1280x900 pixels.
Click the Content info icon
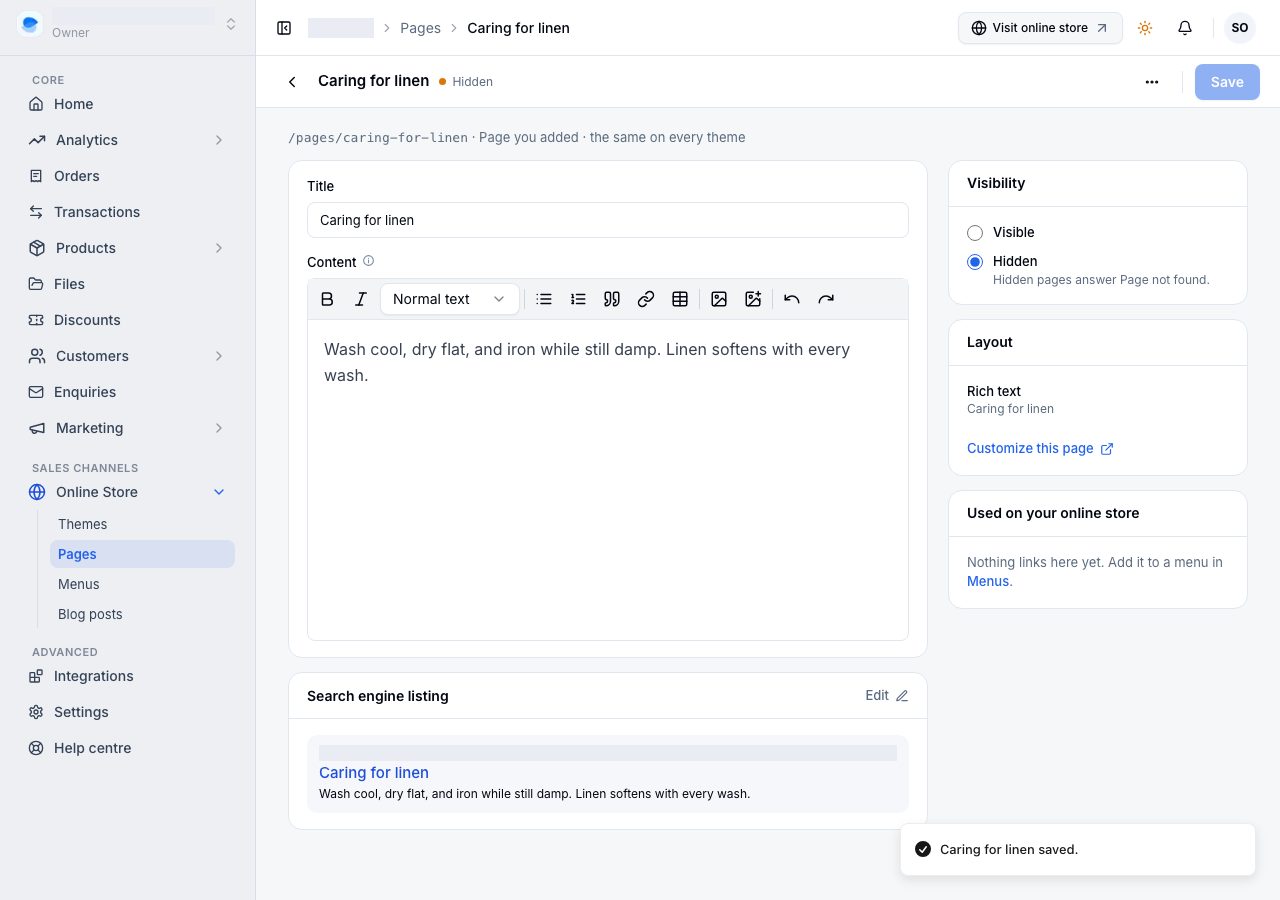[368, 261]
